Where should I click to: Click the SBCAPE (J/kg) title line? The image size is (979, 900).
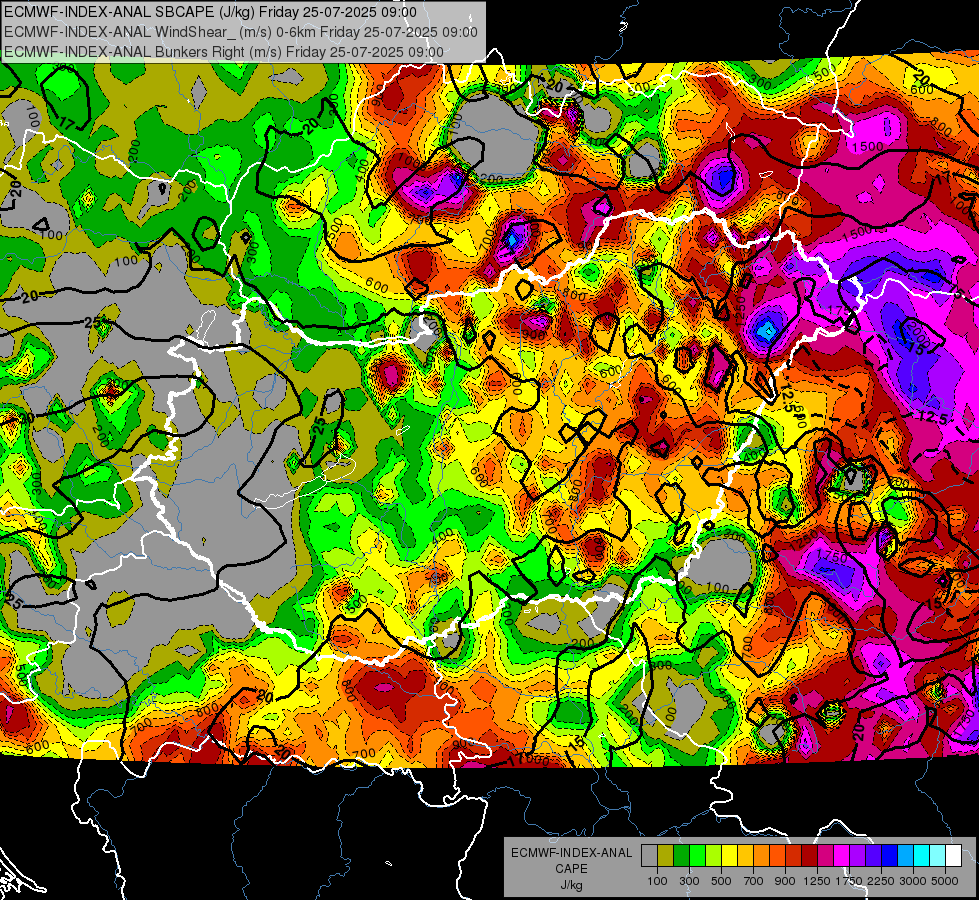[210, 12]
